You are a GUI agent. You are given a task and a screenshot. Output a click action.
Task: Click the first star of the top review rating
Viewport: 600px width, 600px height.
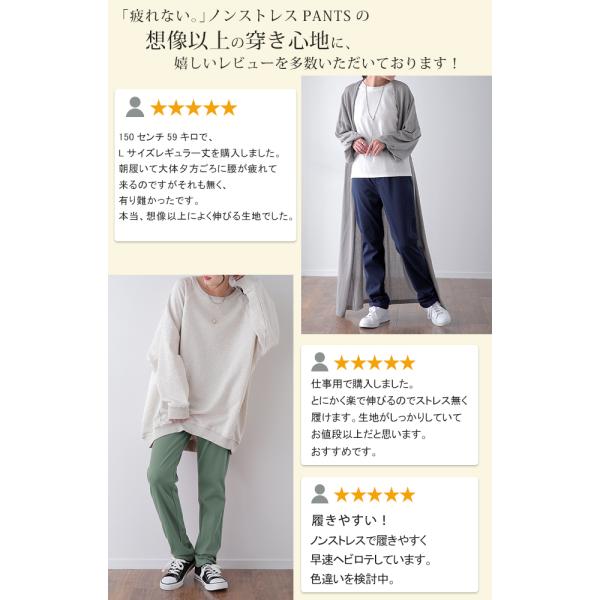(x=158, y=108)
